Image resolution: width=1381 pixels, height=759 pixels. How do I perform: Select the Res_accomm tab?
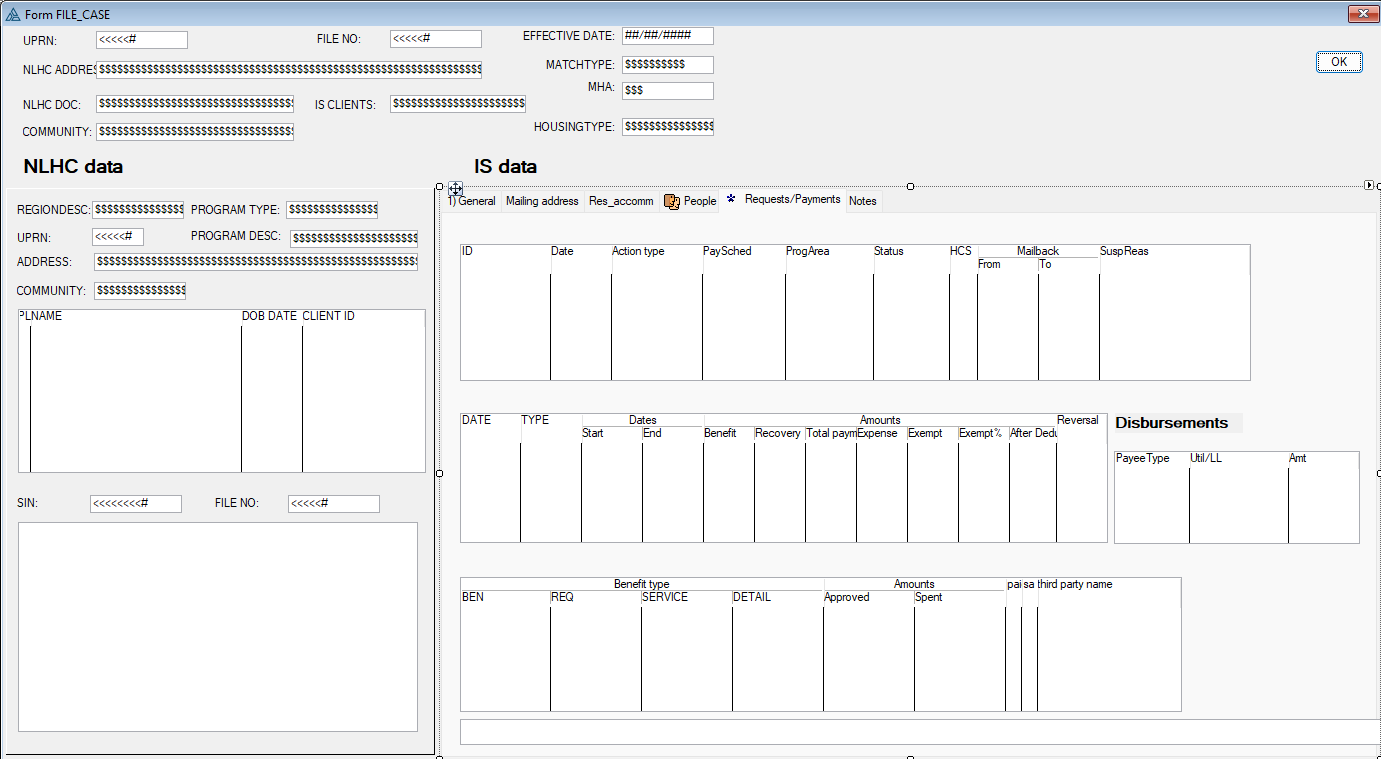(x=621, y=201)
